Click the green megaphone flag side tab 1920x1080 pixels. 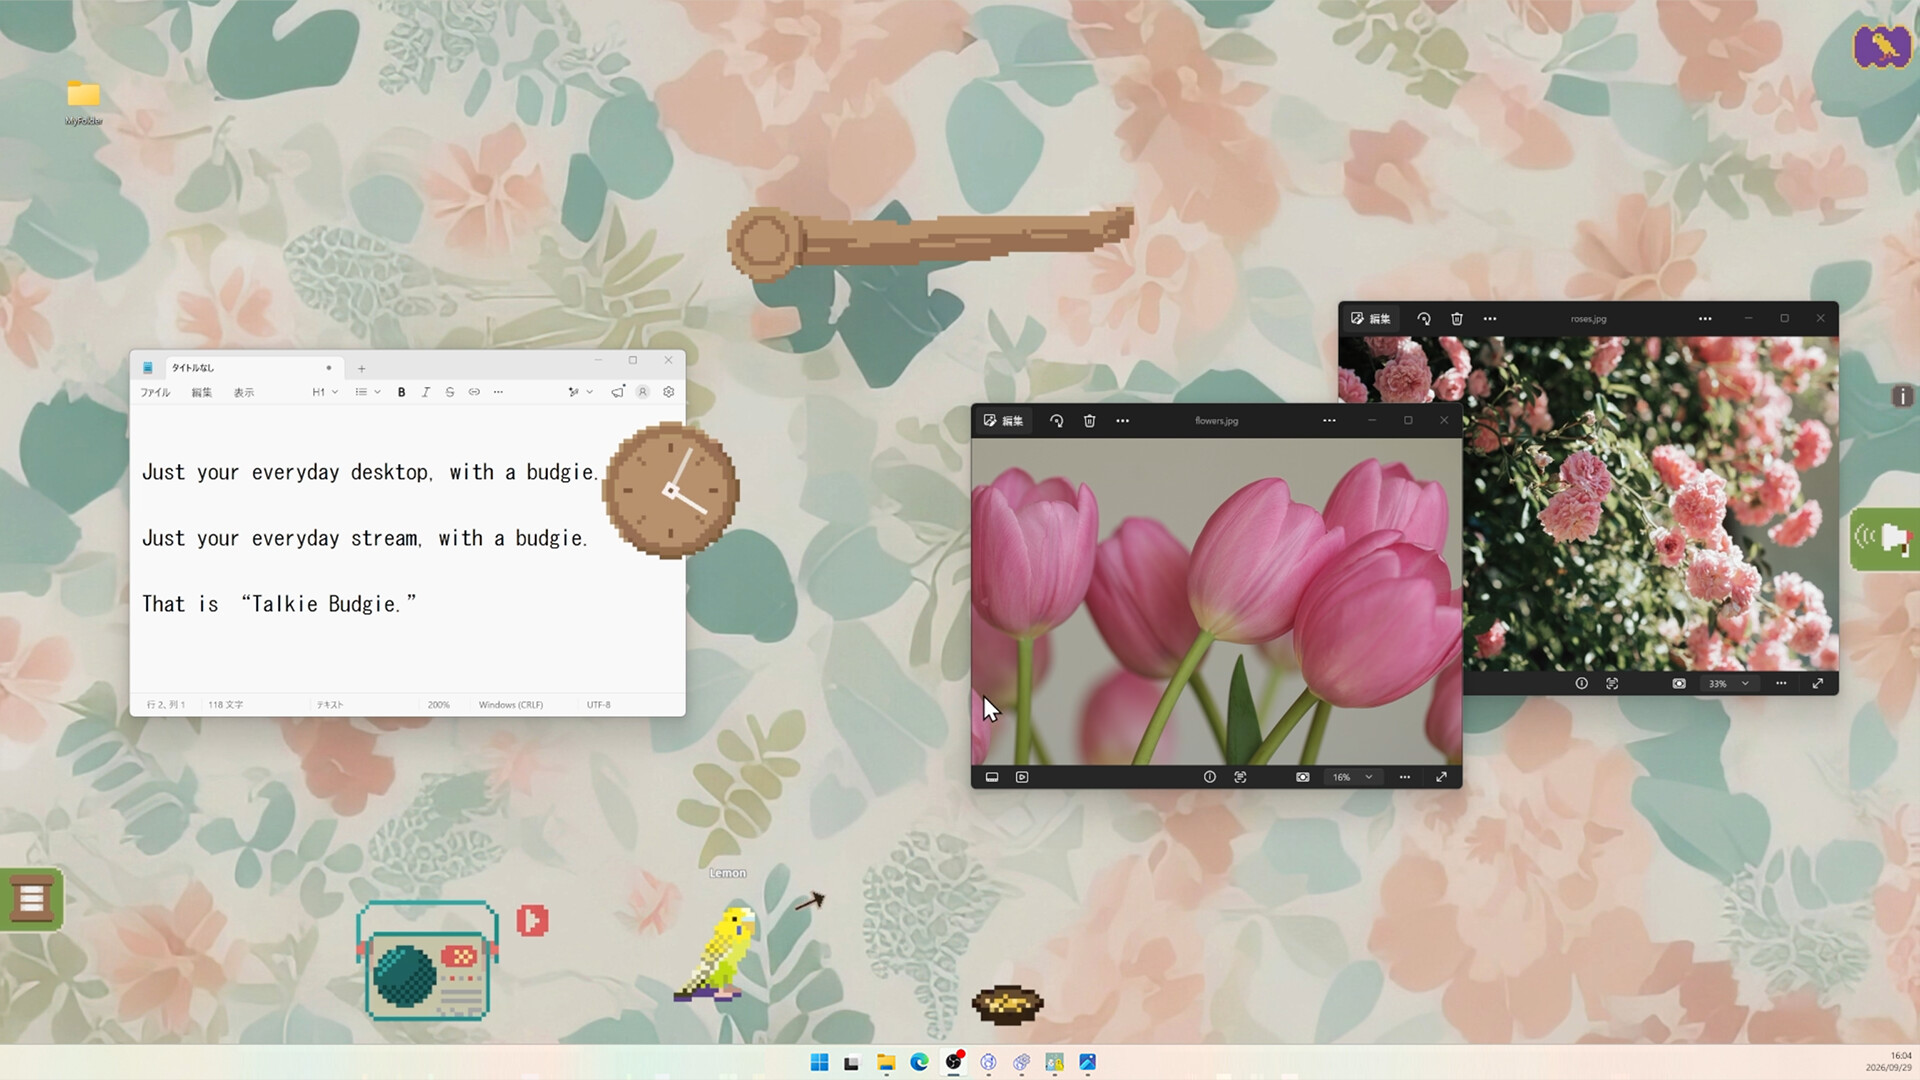pos(1884,539)
